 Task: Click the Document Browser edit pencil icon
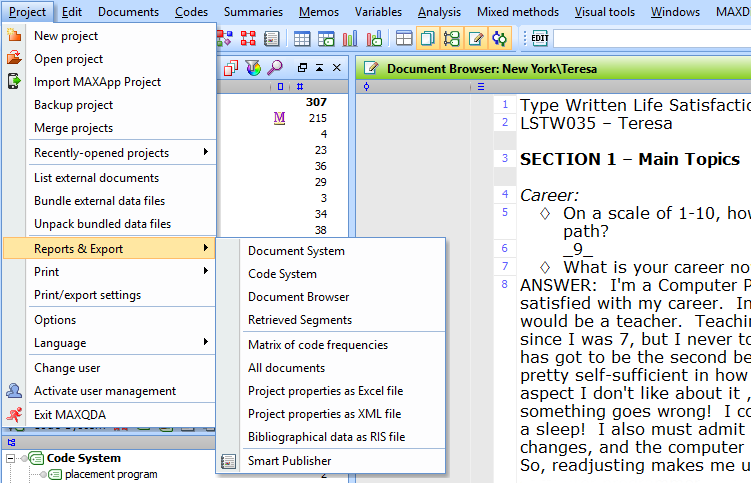pyautogui.click(x=371, y=68)
